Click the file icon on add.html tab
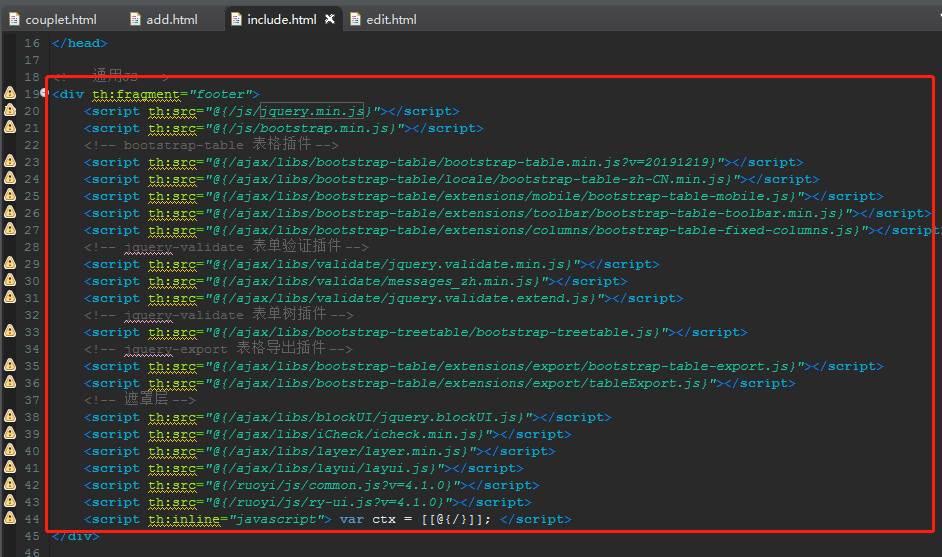942x557 pixels. [136, 20]
